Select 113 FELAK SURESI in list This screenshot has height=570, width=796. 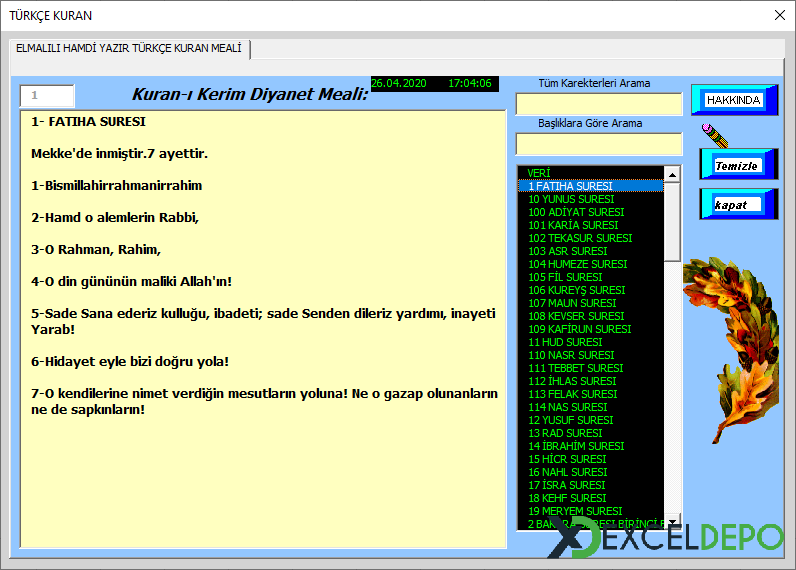[591, 394]
